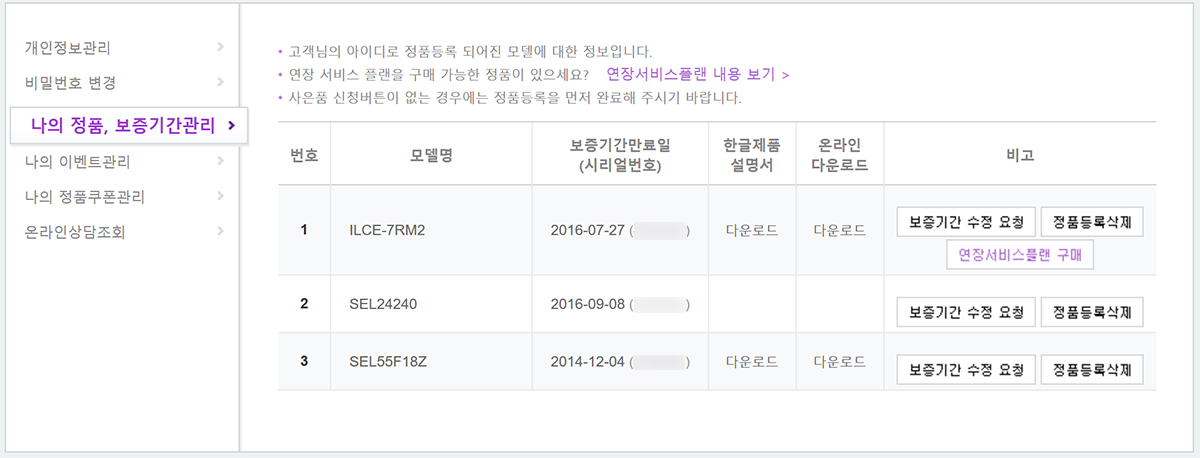Open 나의 정품쿠폰관리 menu item
Image resolution: width=1200 pixels, height=458 pixels.
click(x=84, y=197)
